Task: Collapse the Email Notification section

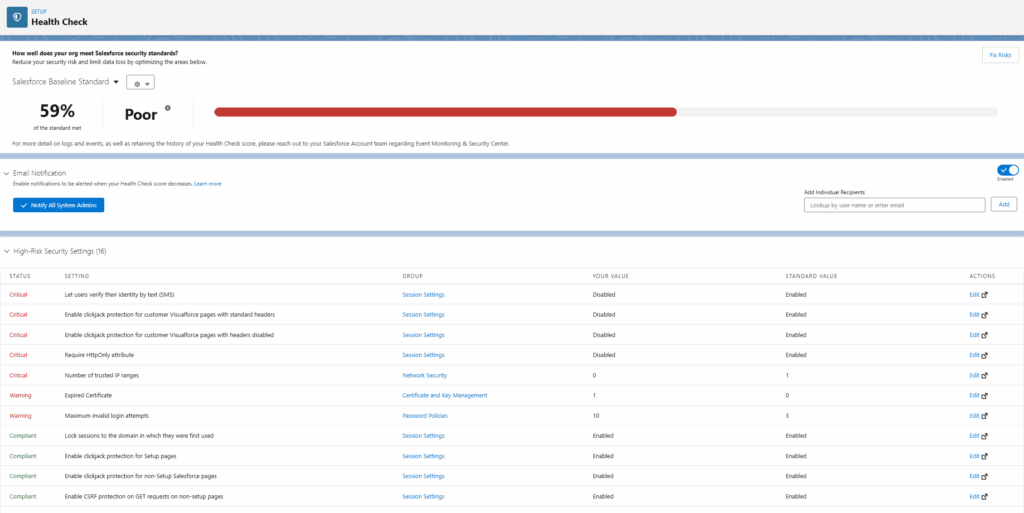Action: pos(7,174)
